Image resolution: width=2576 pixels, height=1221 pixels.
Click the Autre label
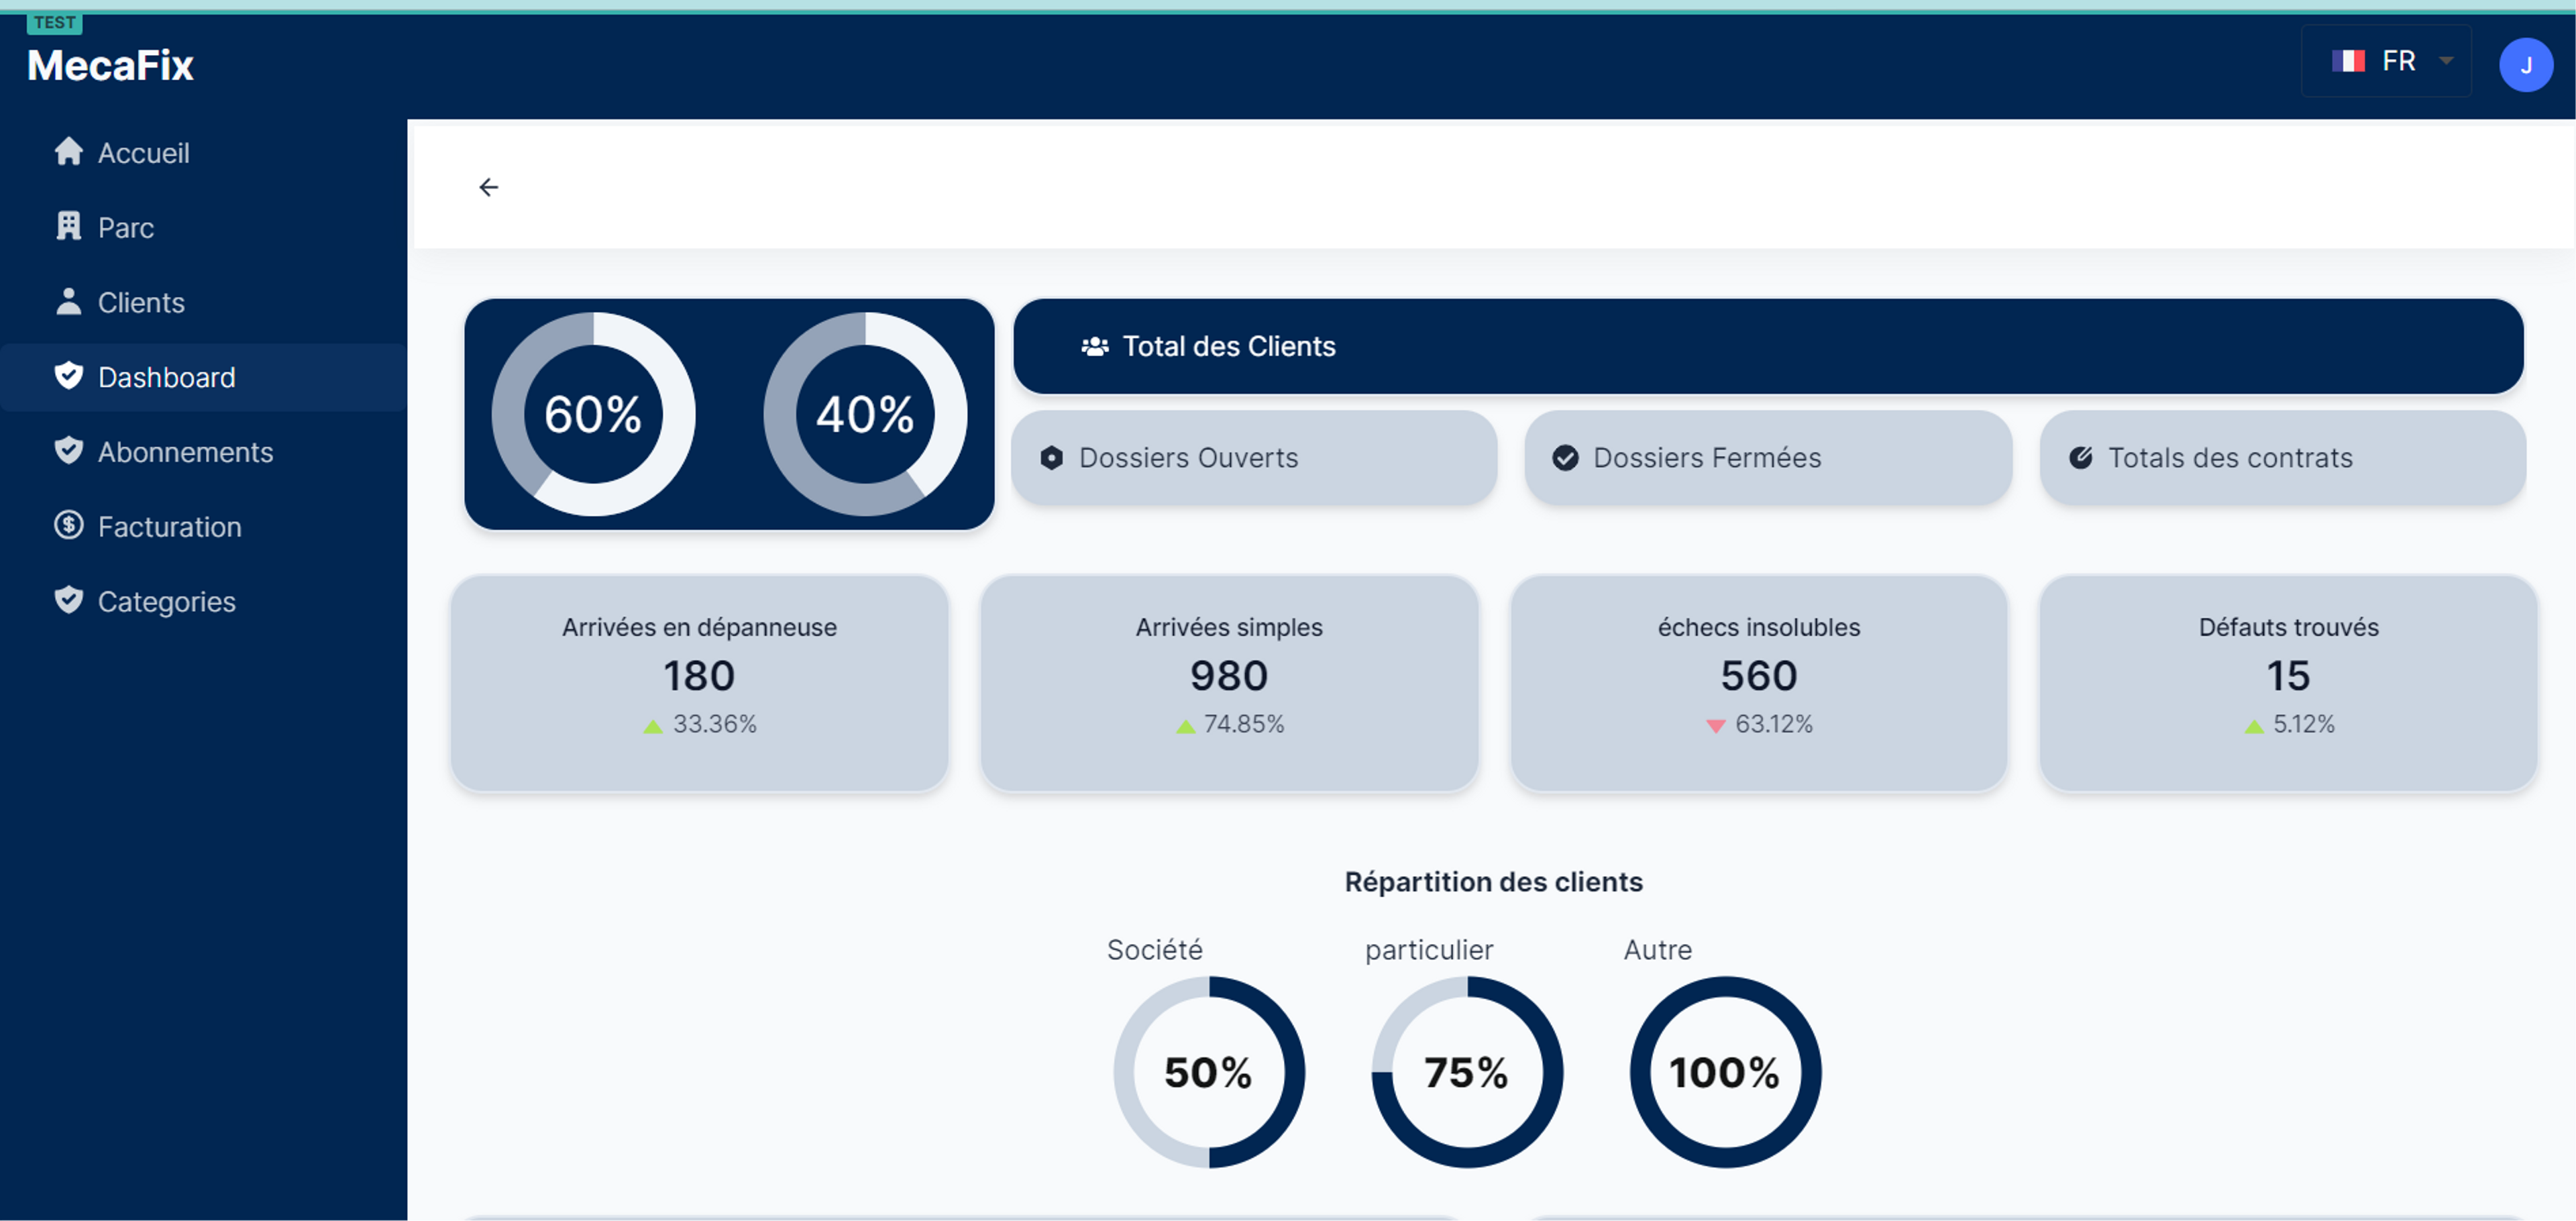point(1657,950)
